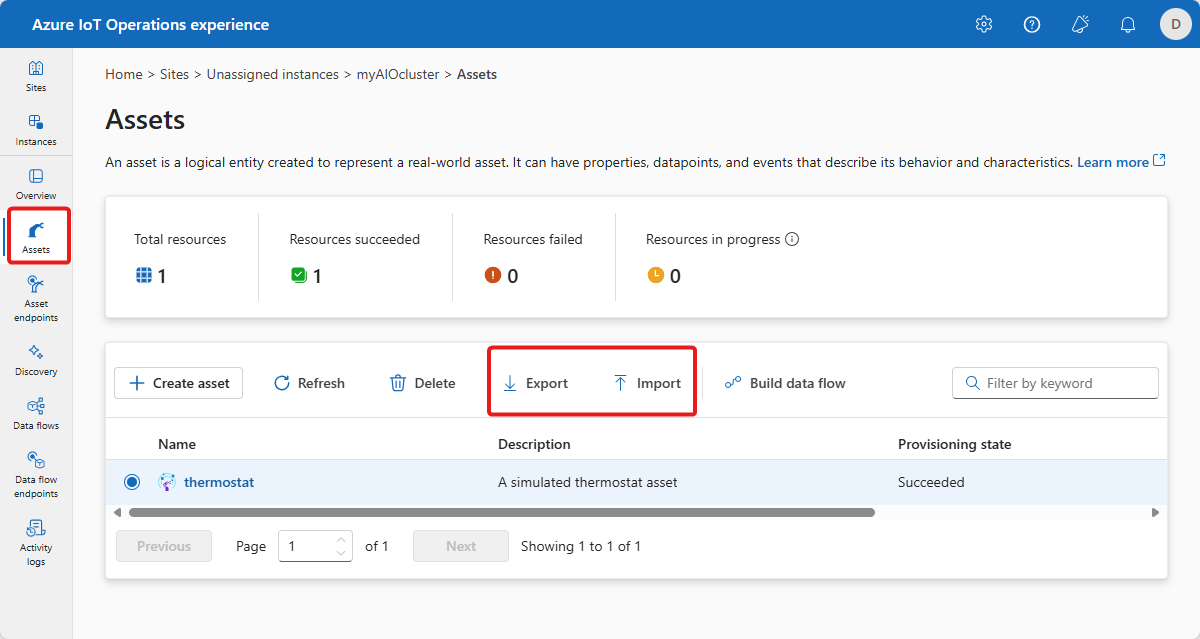Image resolution: width=1200 pixels, height=639 pixels.
Task: Open Instances in the sidebar
Action: tap(36, 130)
